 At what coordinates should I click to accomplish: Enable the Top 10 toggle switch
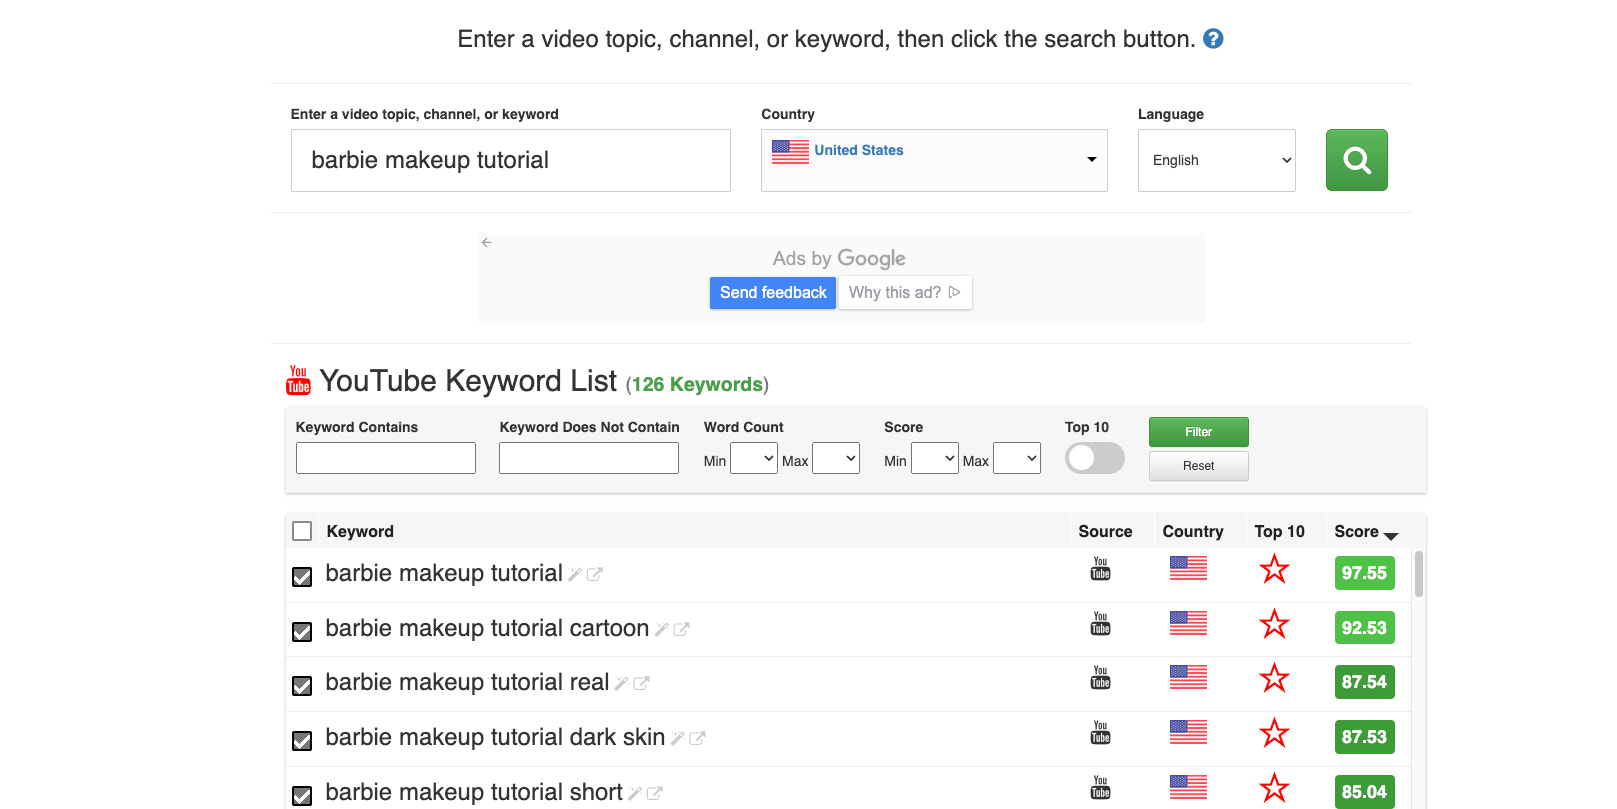pyautogui.click(x=1095, y=458)
